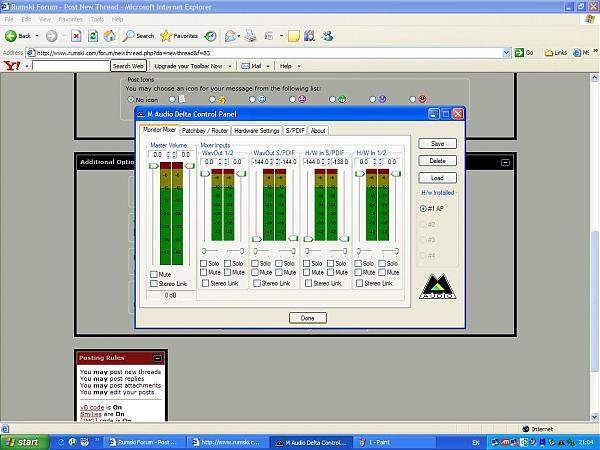
Task: Collapse the Posting Rules panel
Action: tap(157, 357)
